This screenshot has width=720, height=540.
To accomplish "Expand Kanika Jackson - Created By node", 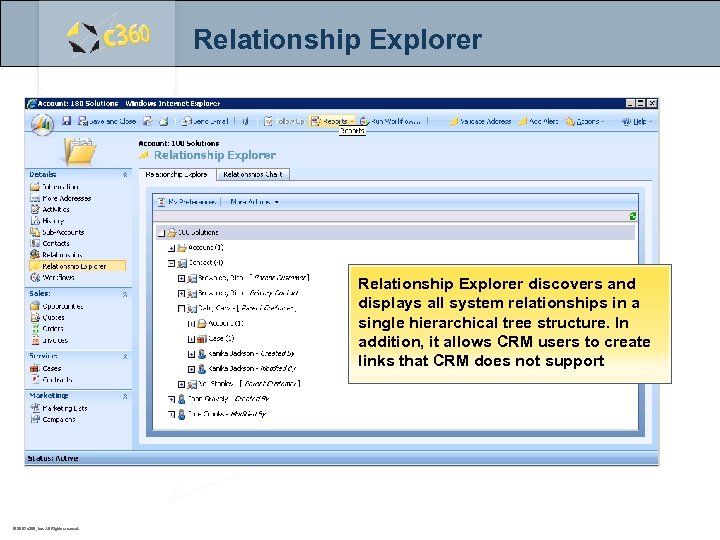I will [x=191, y=354].
